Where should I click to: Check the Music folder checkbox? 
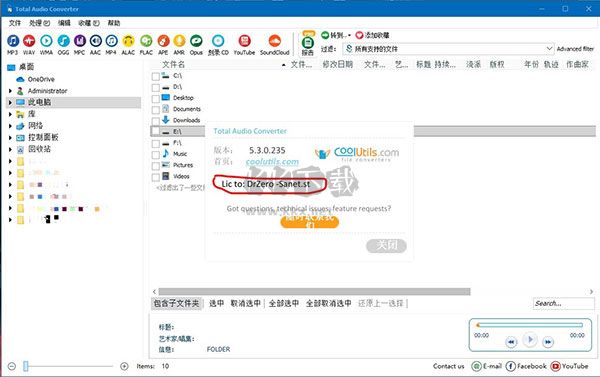pos(156,155)
